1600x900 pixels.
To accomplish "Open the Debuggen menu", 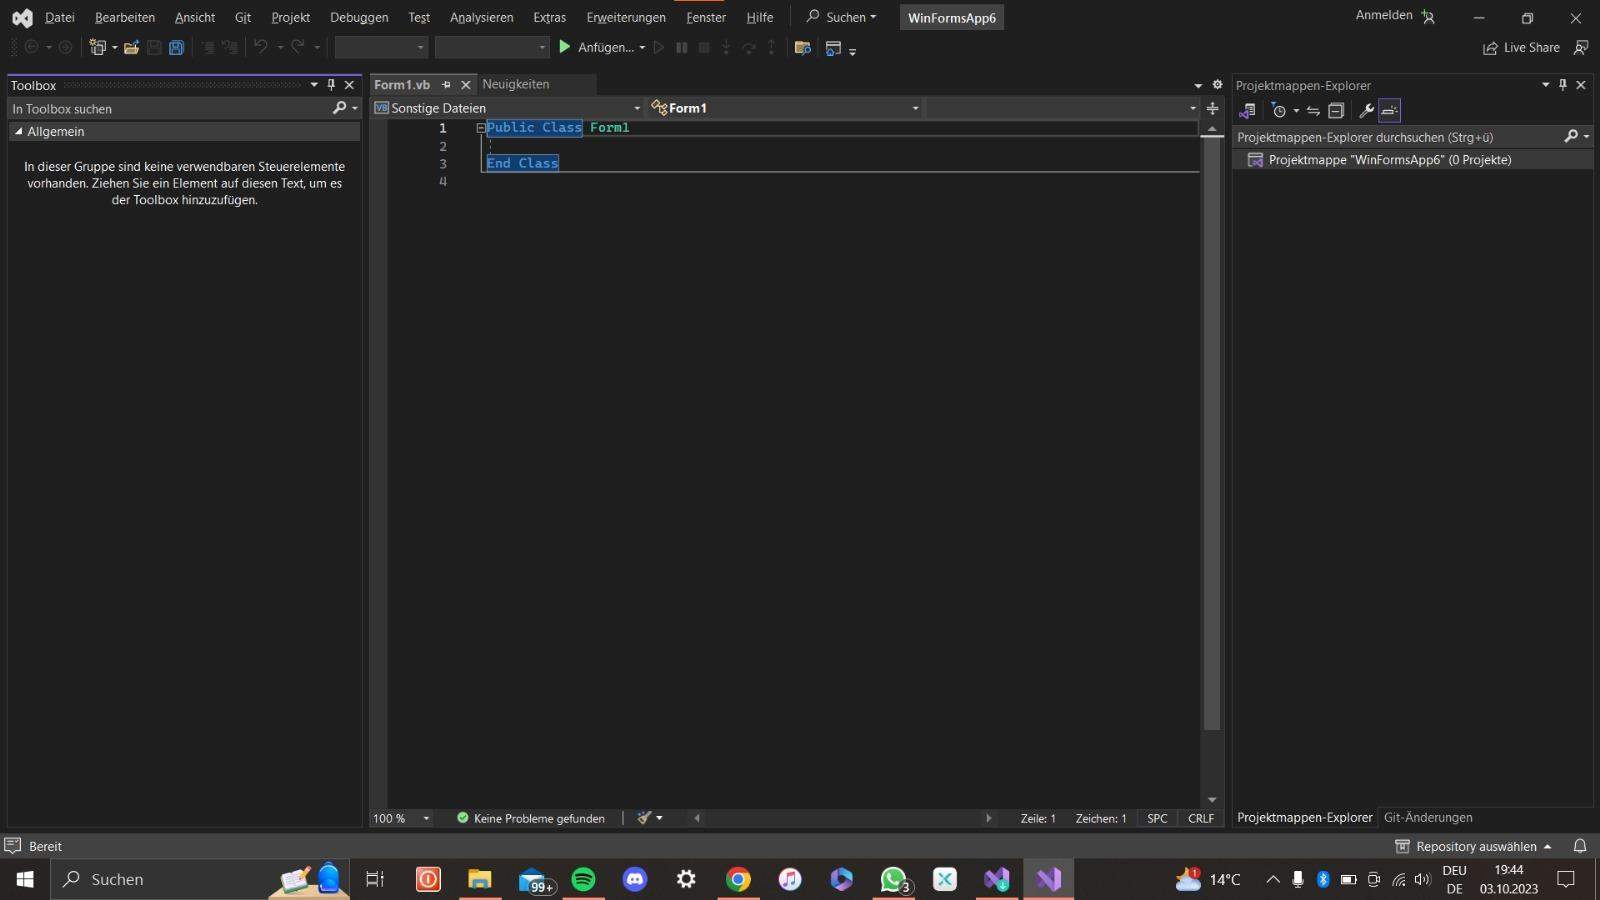I will coord(358,17).
